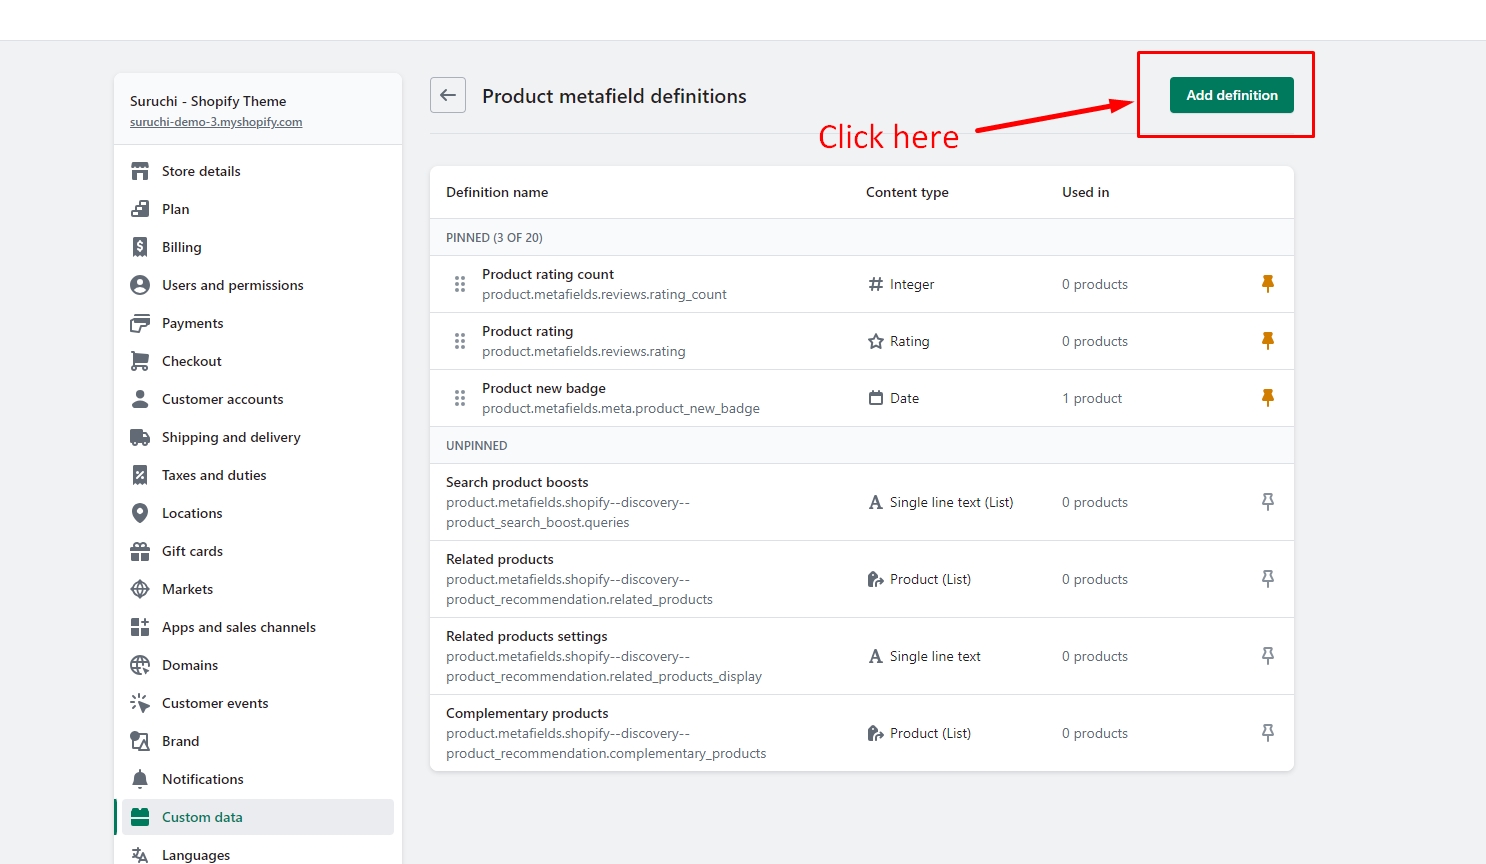Open Store details settings
The image size is (1486, 864).
click(x=201, y=171)
